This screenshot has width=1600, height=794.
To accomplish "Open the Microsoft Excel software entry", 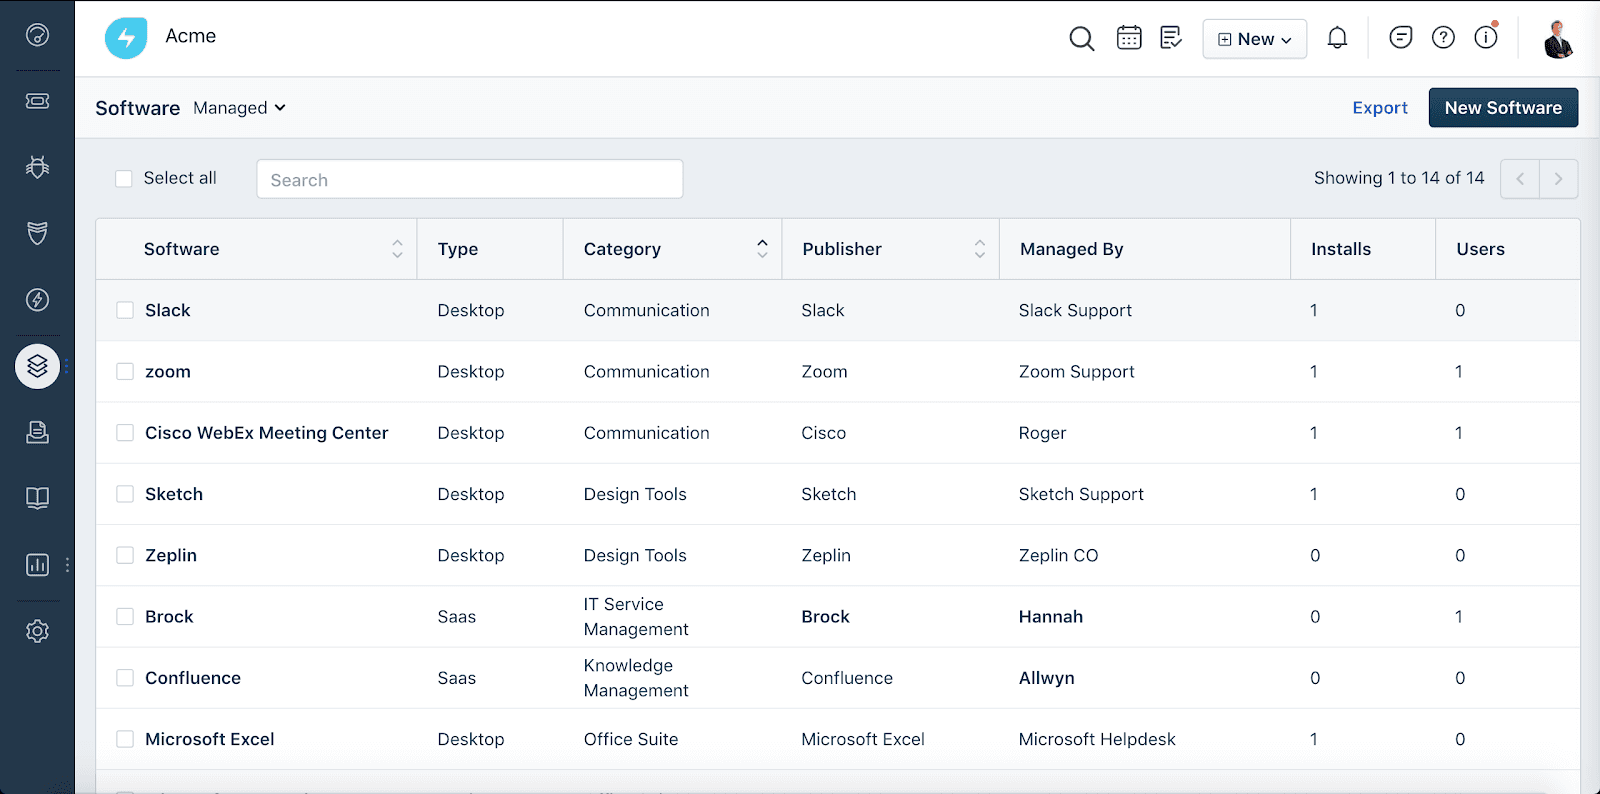I will pos(210,739).
